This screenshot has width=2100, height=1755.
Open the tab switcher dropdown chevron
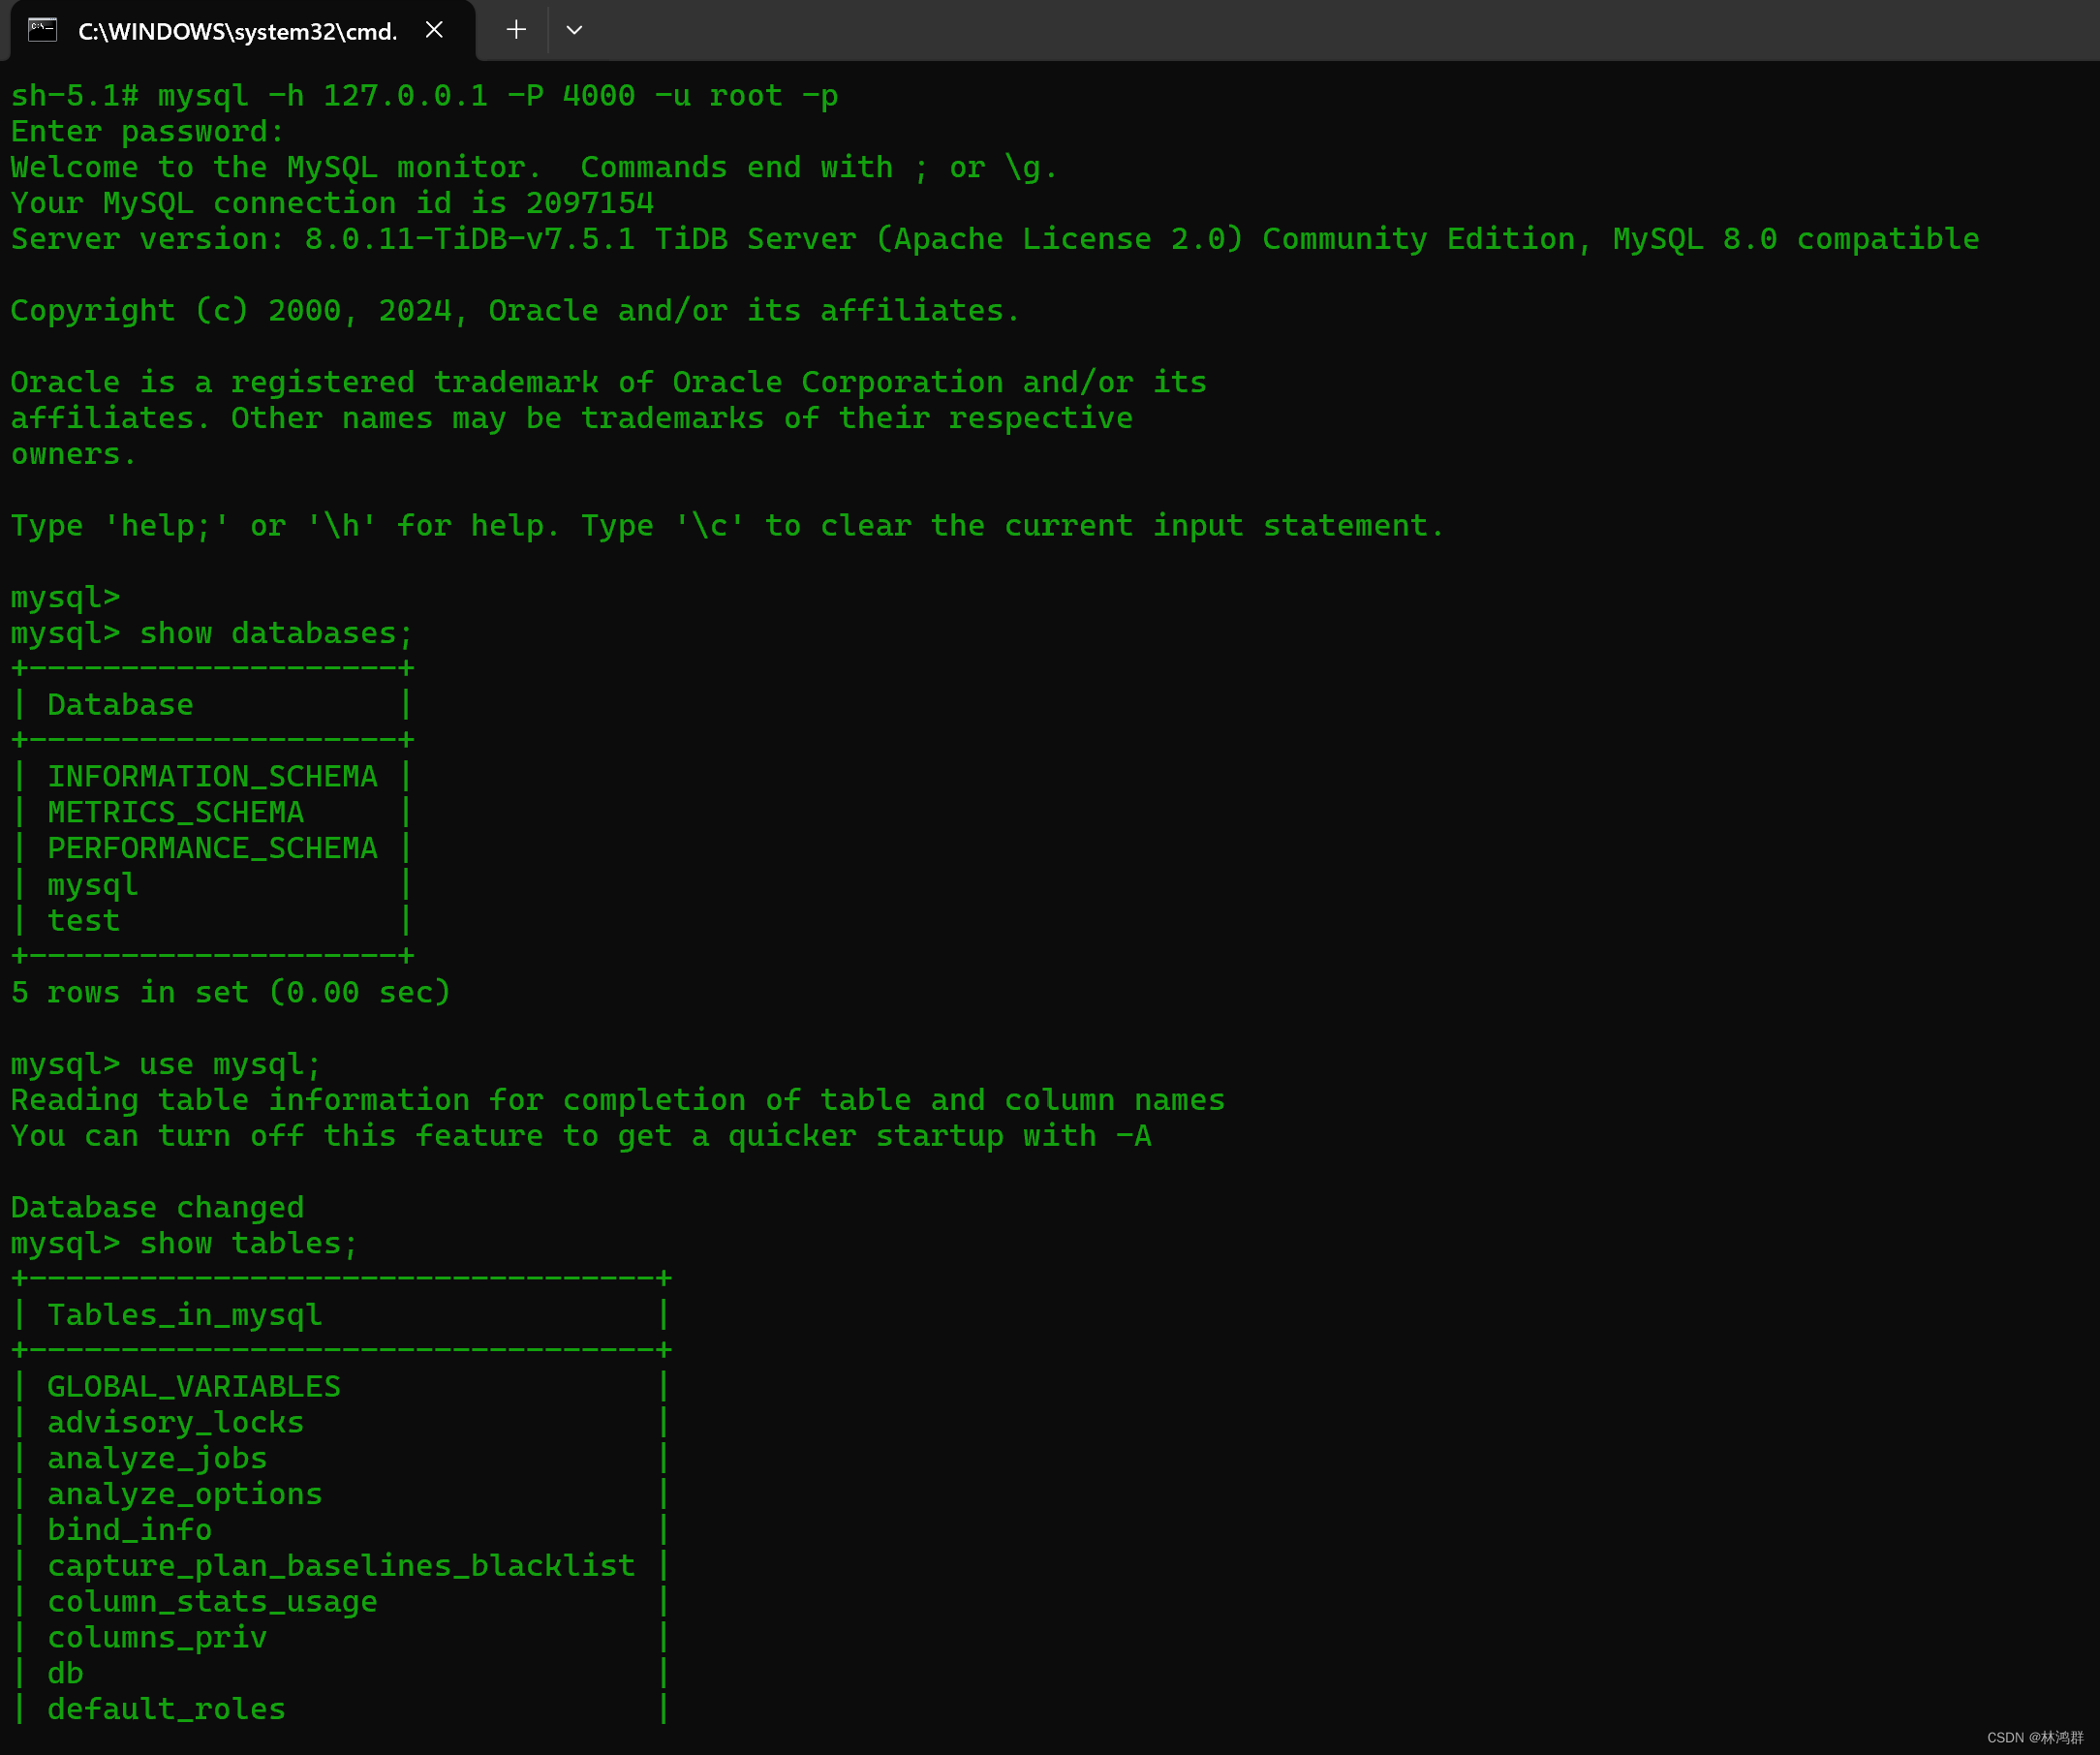click(574, 30)
